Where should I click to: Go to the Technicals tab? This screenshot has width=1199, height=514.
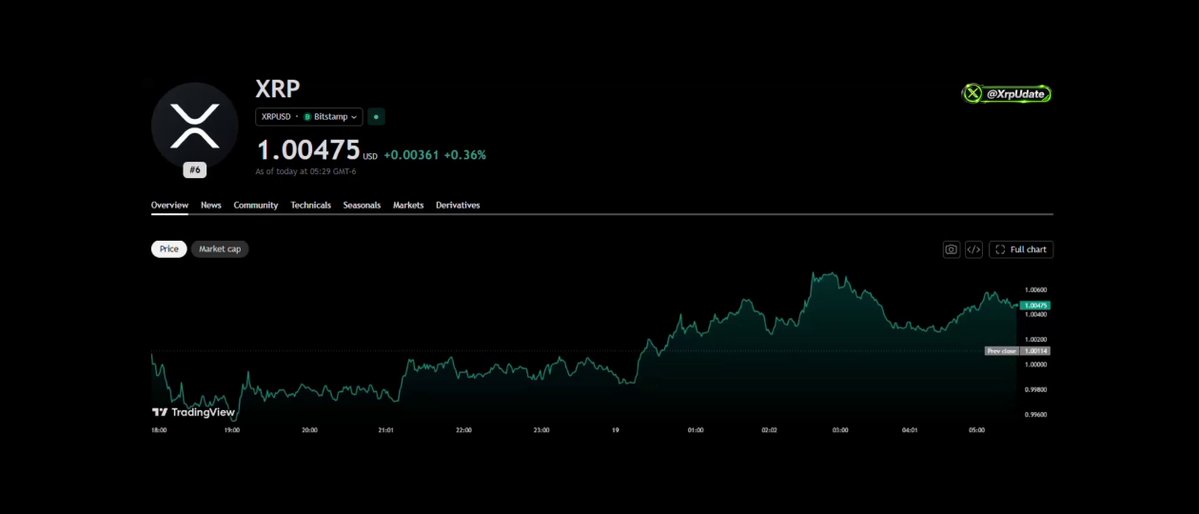point(310,205)
